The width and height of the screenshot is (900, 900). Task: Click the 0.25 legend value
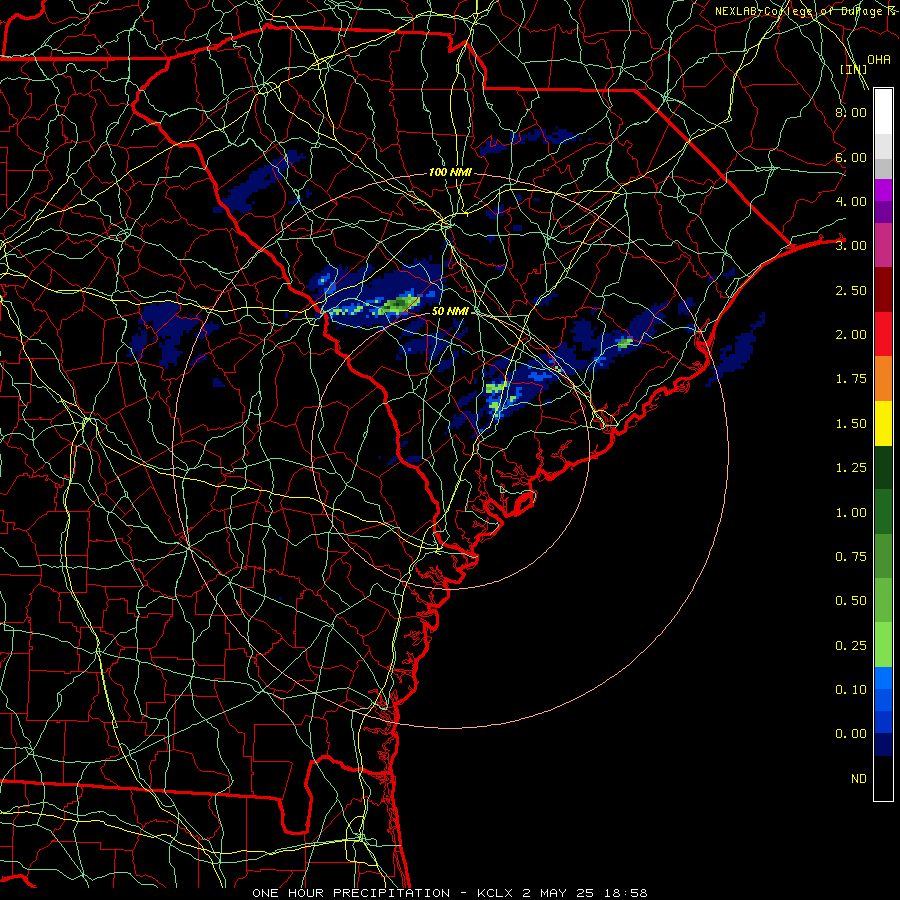(851, 646)
